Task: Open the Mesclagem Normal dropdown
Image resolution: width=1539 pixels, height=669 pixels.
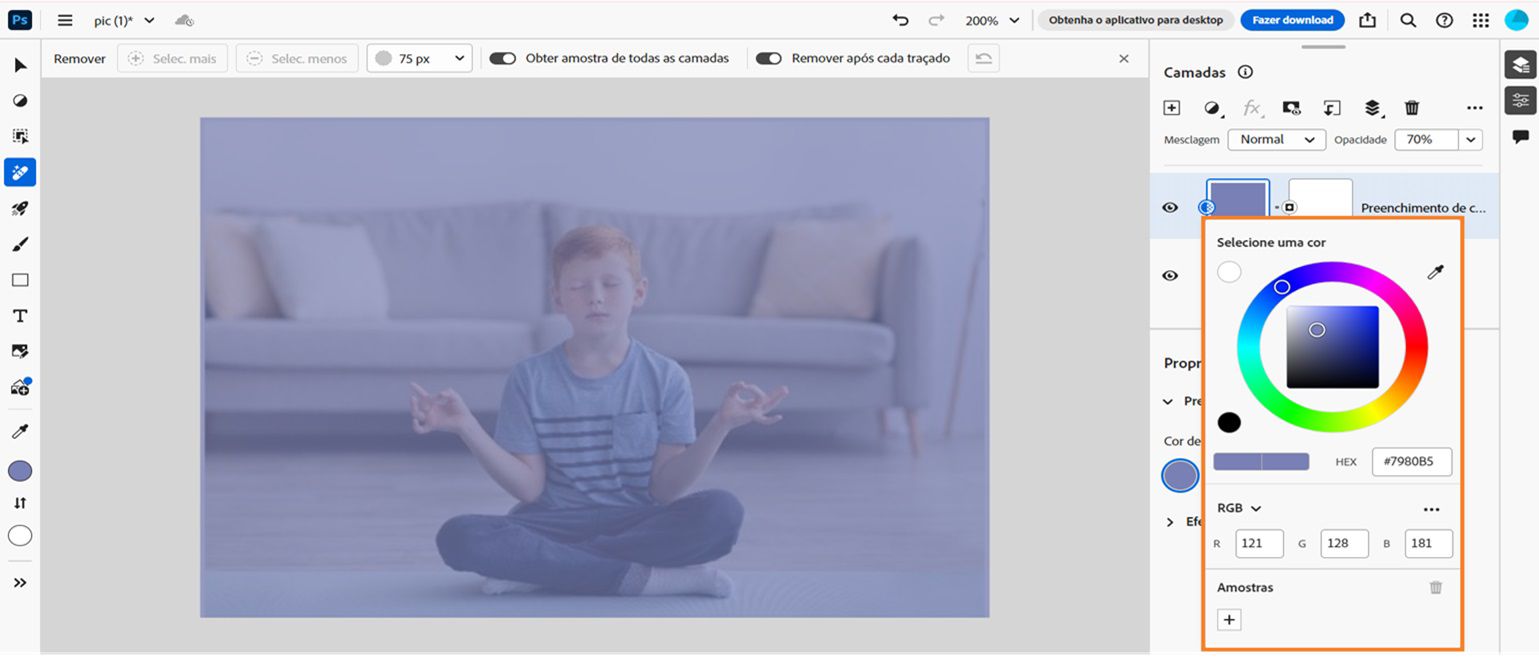Action: (1276, 139)
